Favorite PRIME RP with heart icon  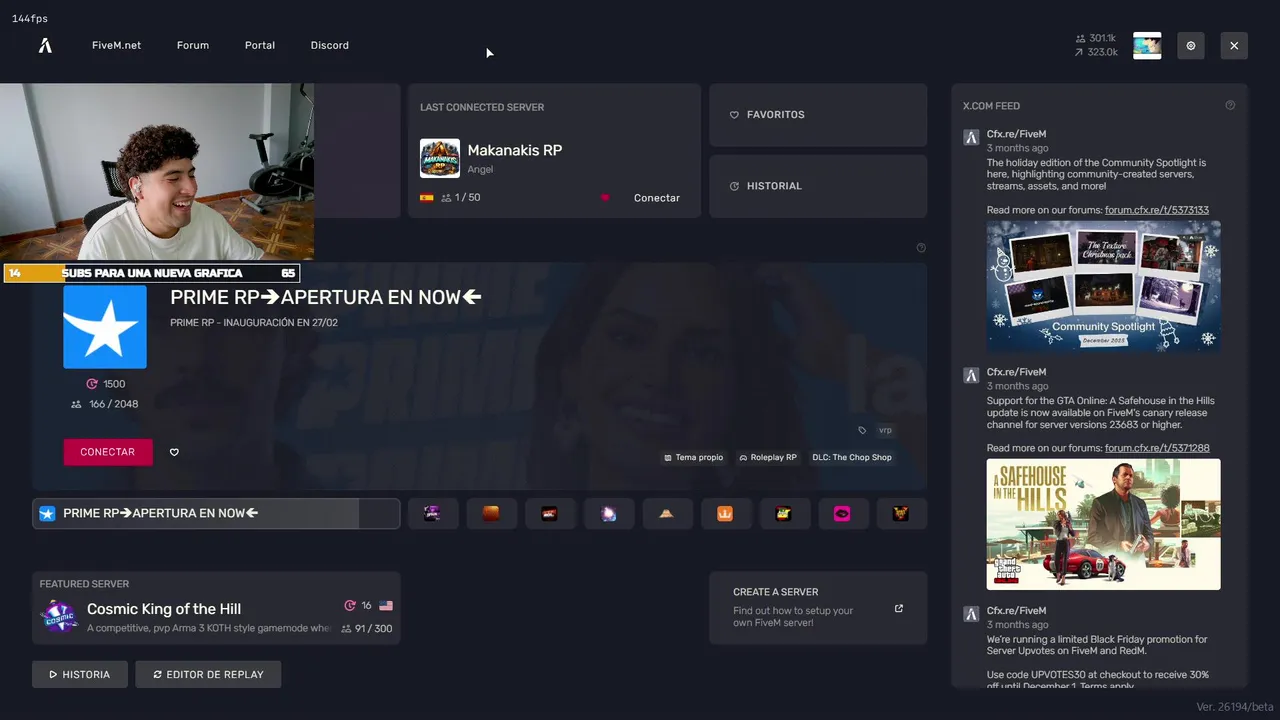[x=174, y=452]
